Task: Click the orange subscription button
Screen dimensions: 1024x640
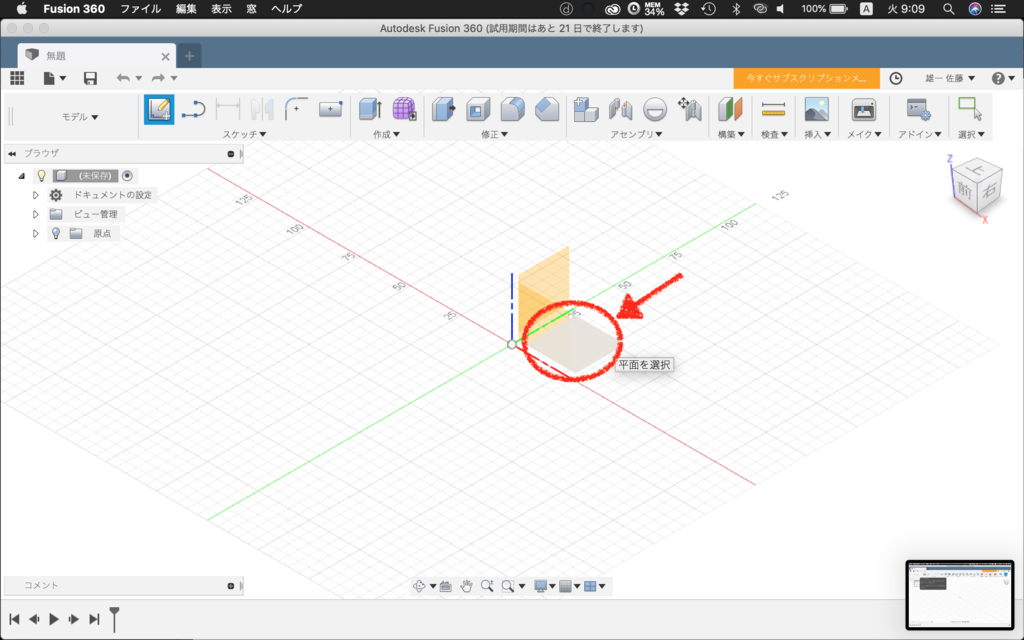Action: [x=807, y=78]
